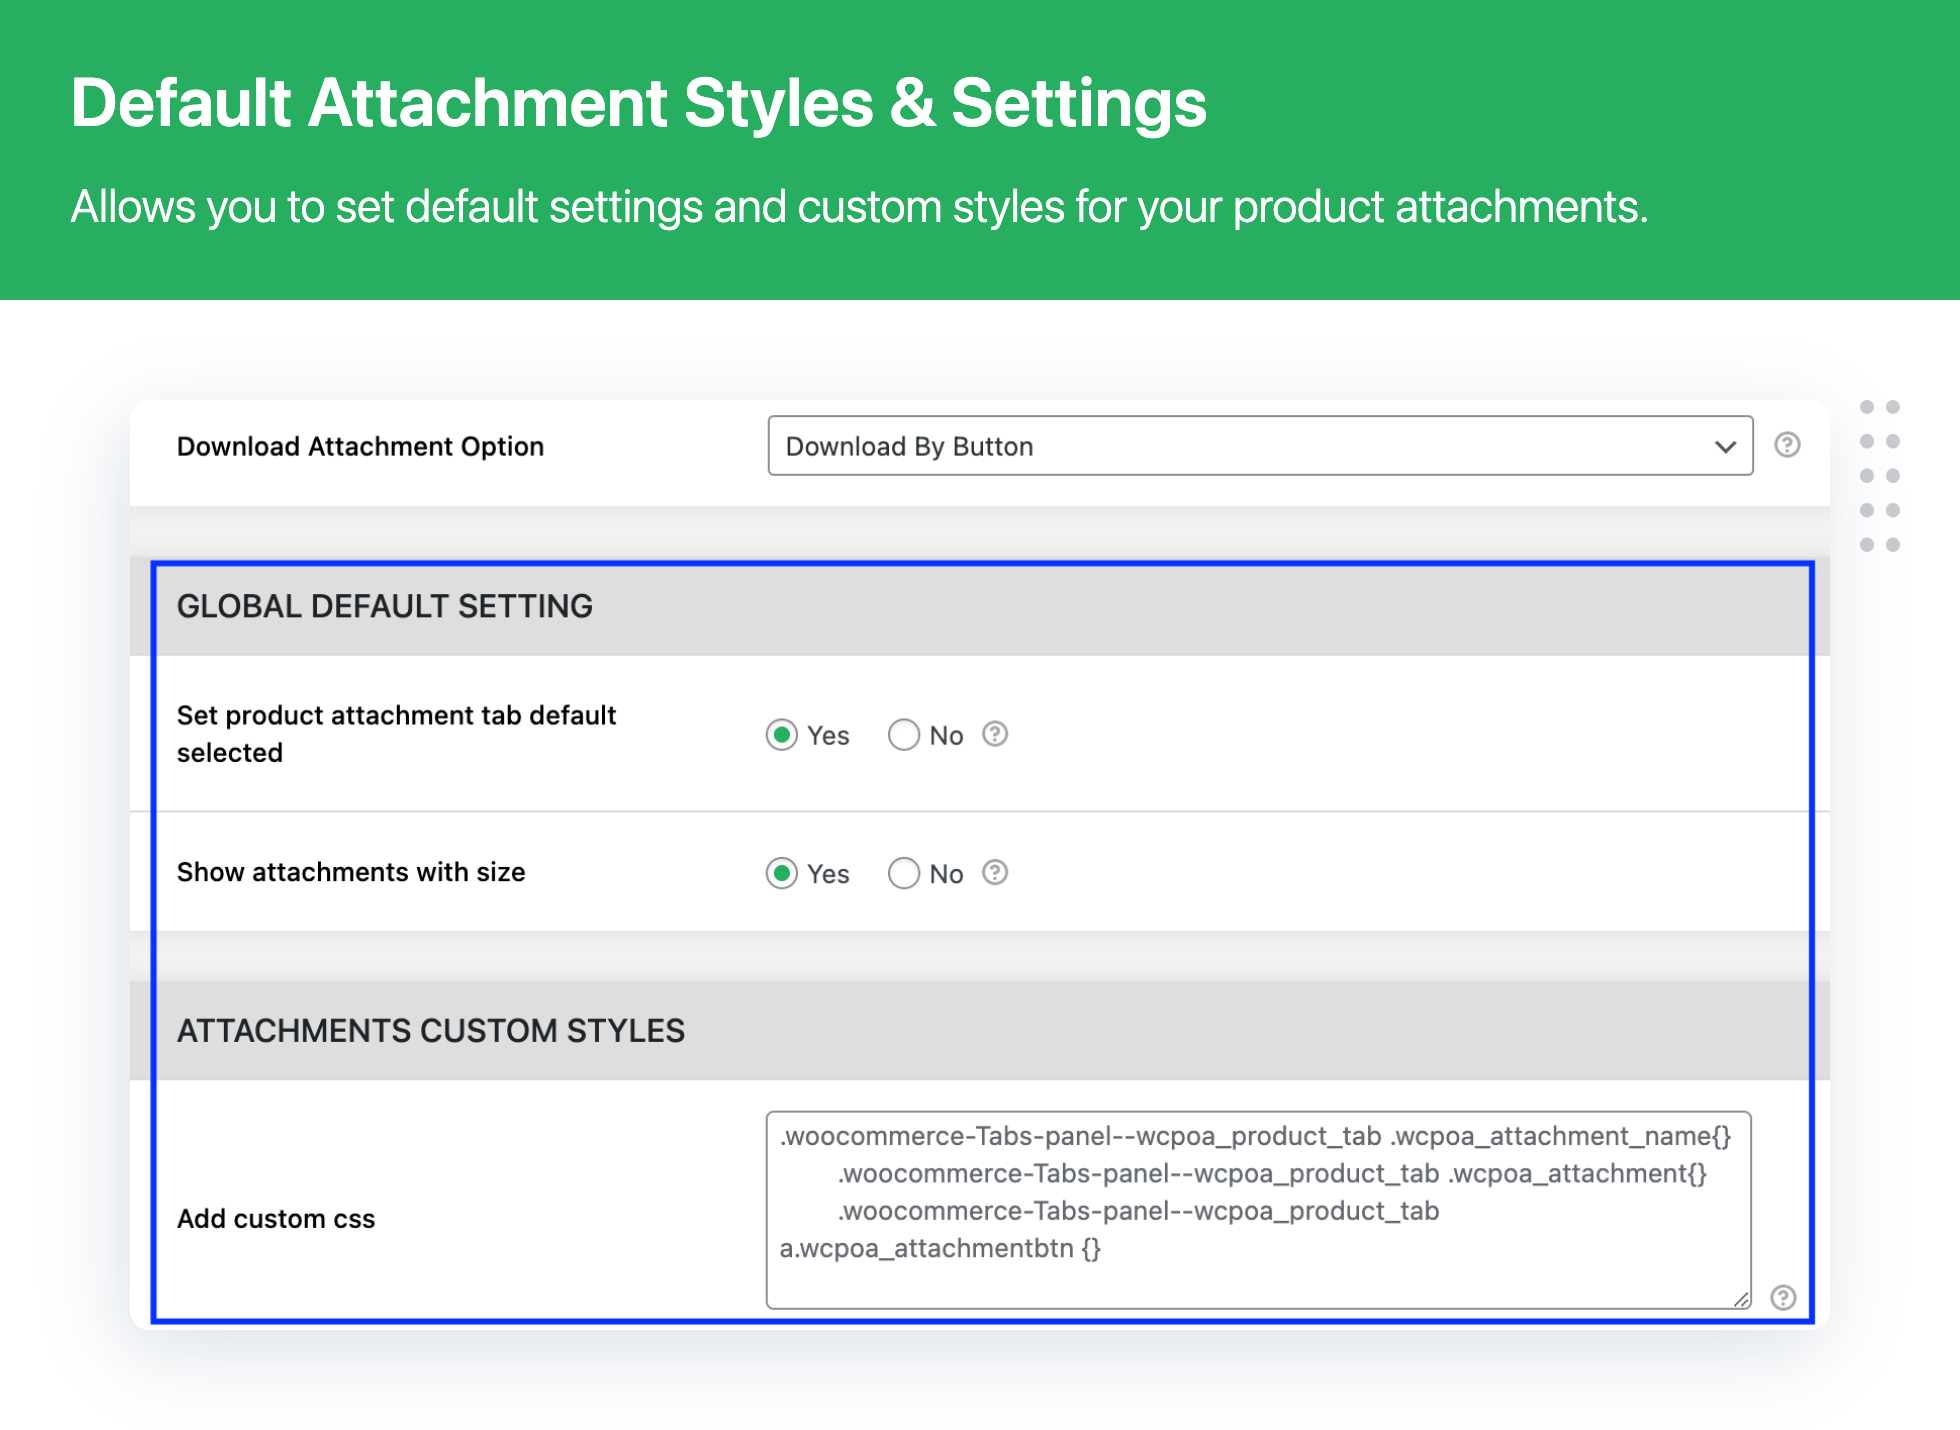
Task: Enable Yes for Show attachments with size
Action: point(782,873)
